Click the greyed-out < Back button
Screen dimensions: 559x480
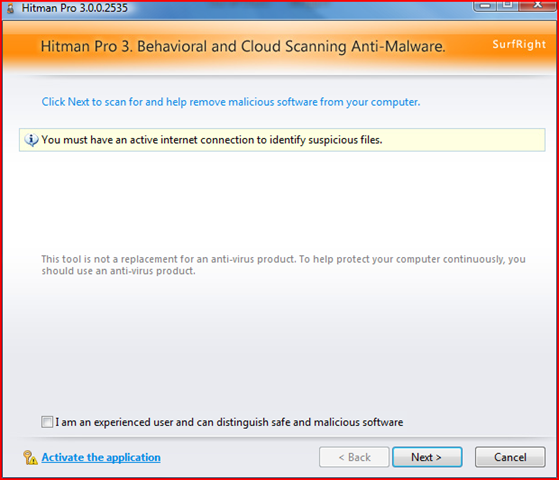coord(354,457)
